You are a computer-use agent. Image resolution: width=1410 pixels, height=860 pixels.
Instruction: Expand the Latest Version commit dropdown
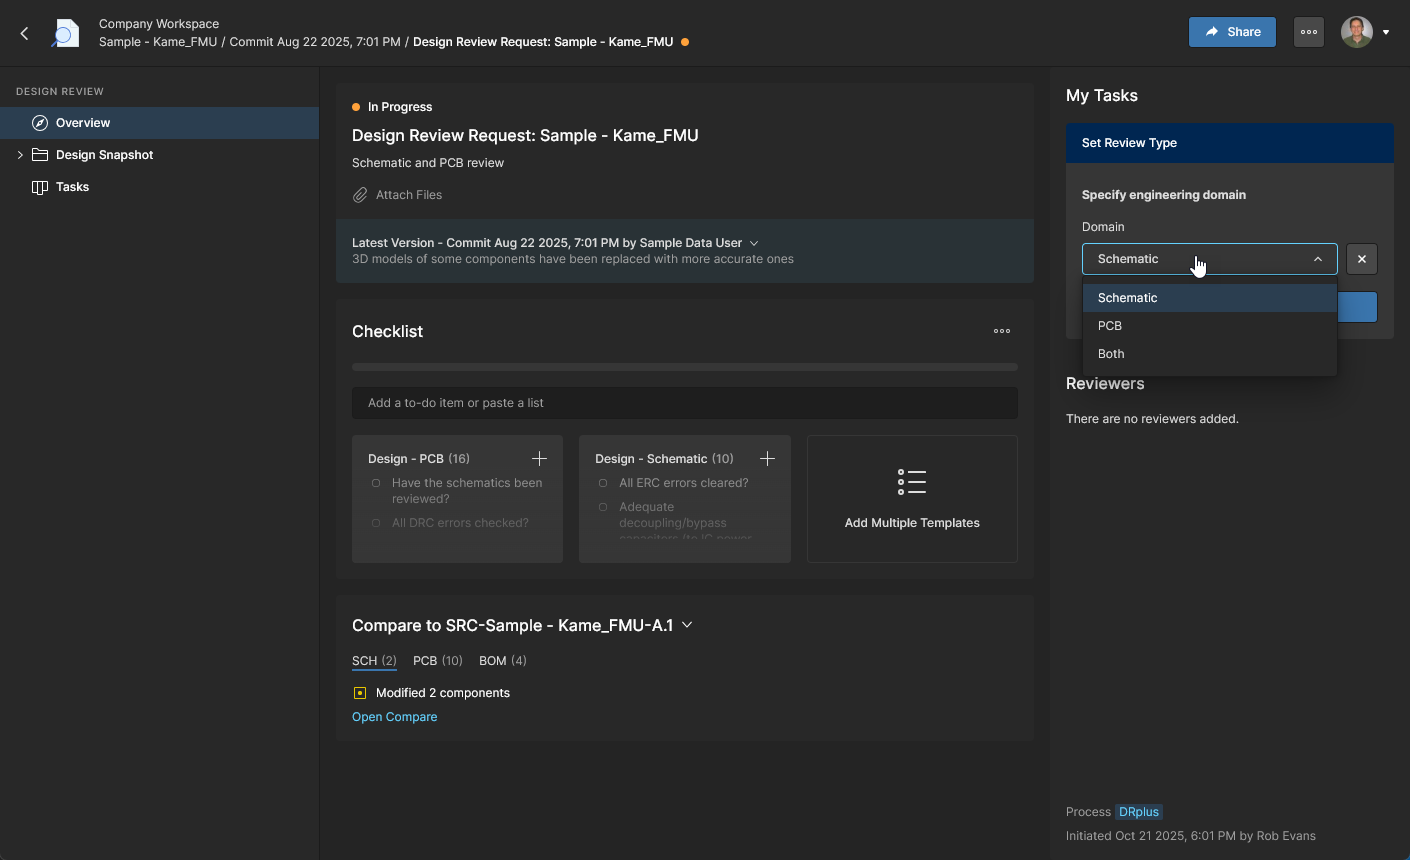click(x=754, y=243)
